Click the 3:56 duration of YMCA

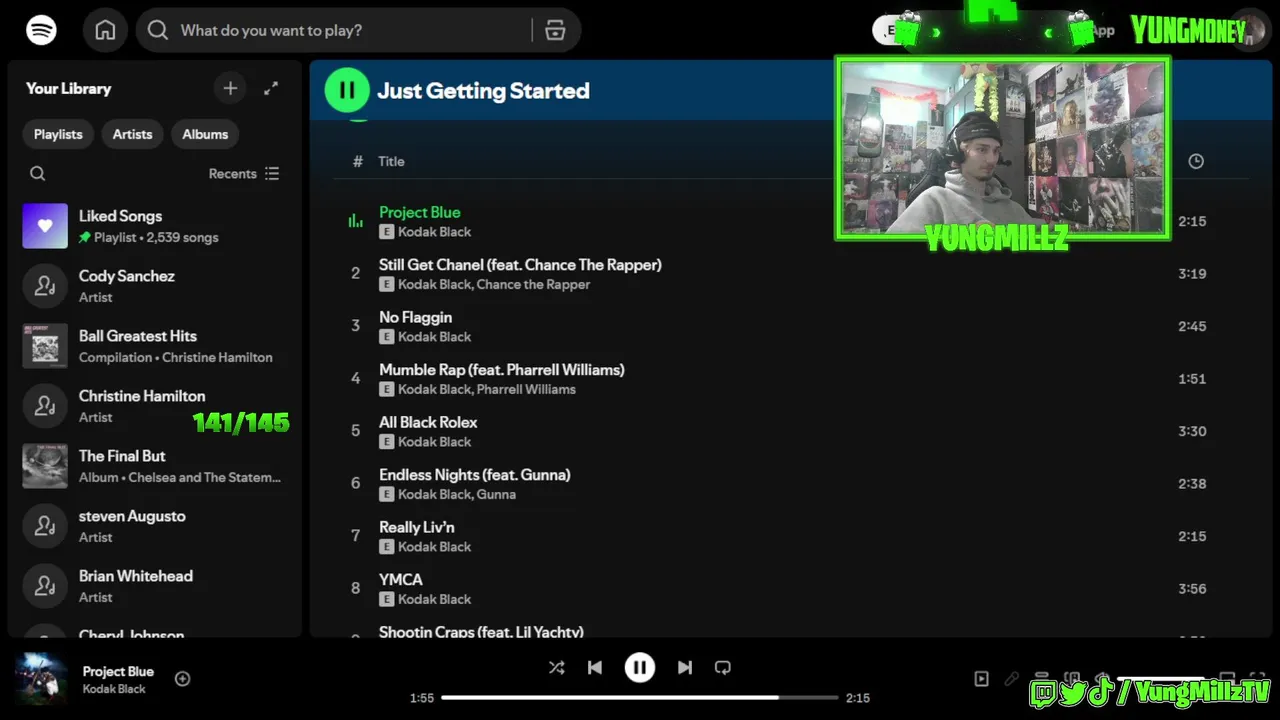point(1192,589)
